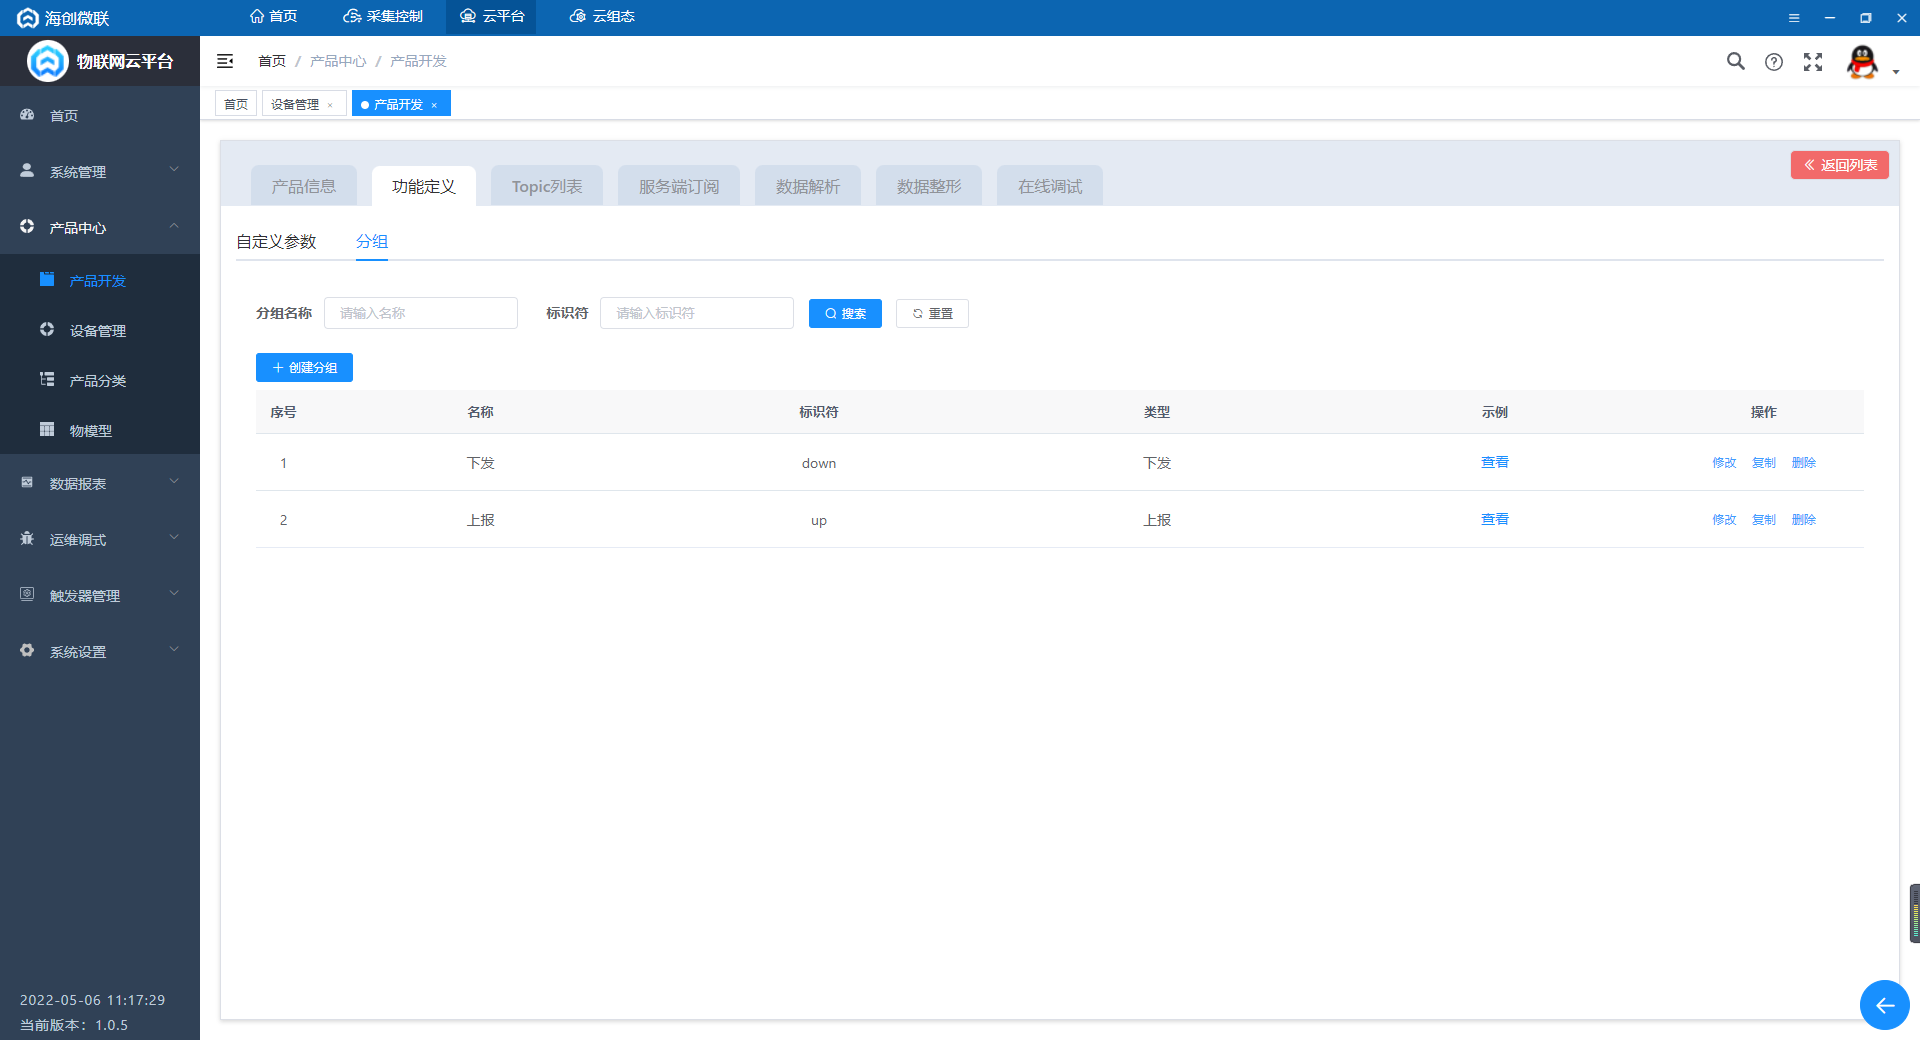This screenshot has width=1920, height=1040.
Task: Click the blue back arrow floating button
Action: 1884,1005
